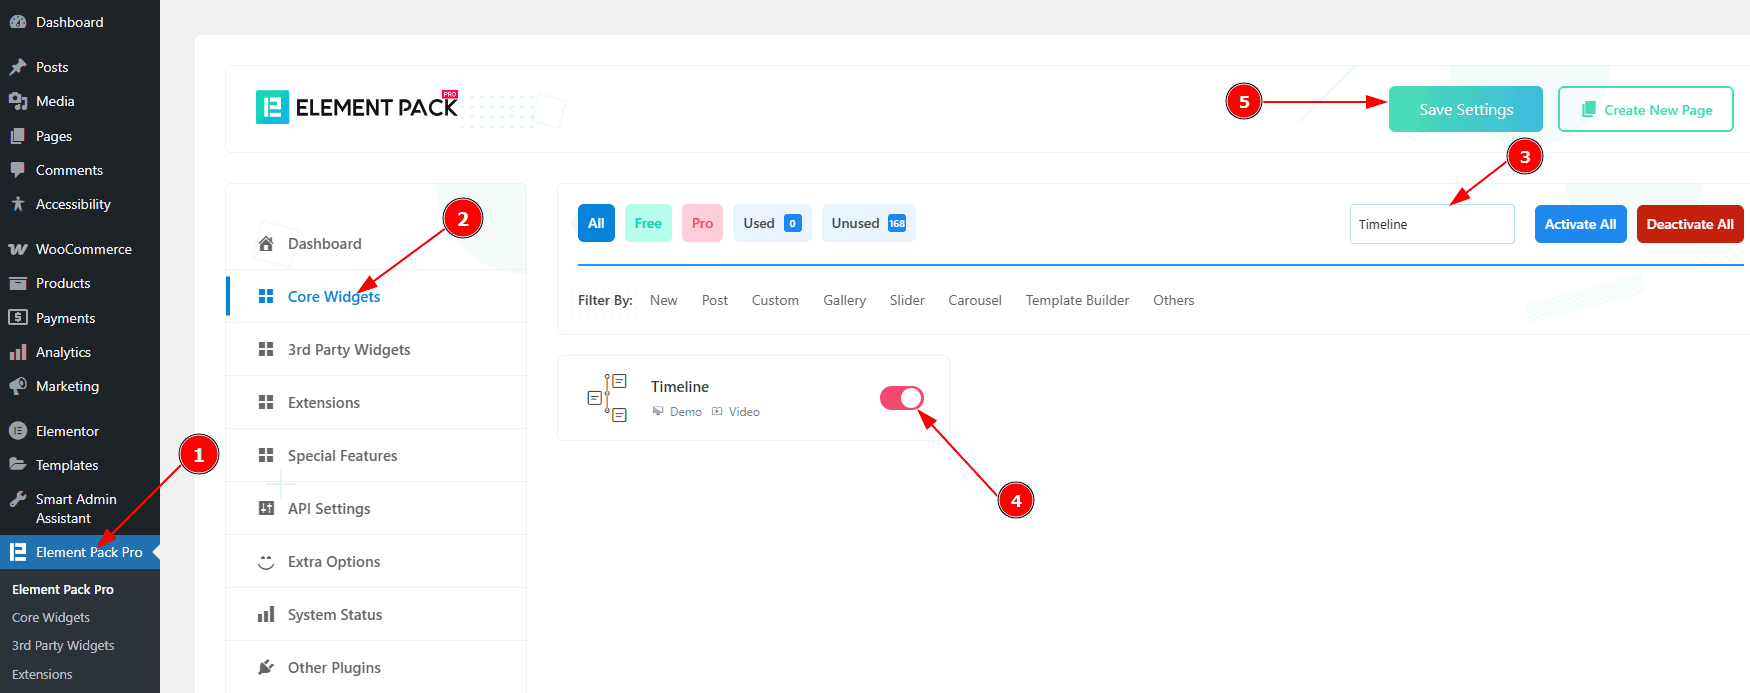The image size is (1750, 693).
Task: Open 3rd Party Widgets in WordPress submenu
Action: pyautogui.click(x=63, y=645)
